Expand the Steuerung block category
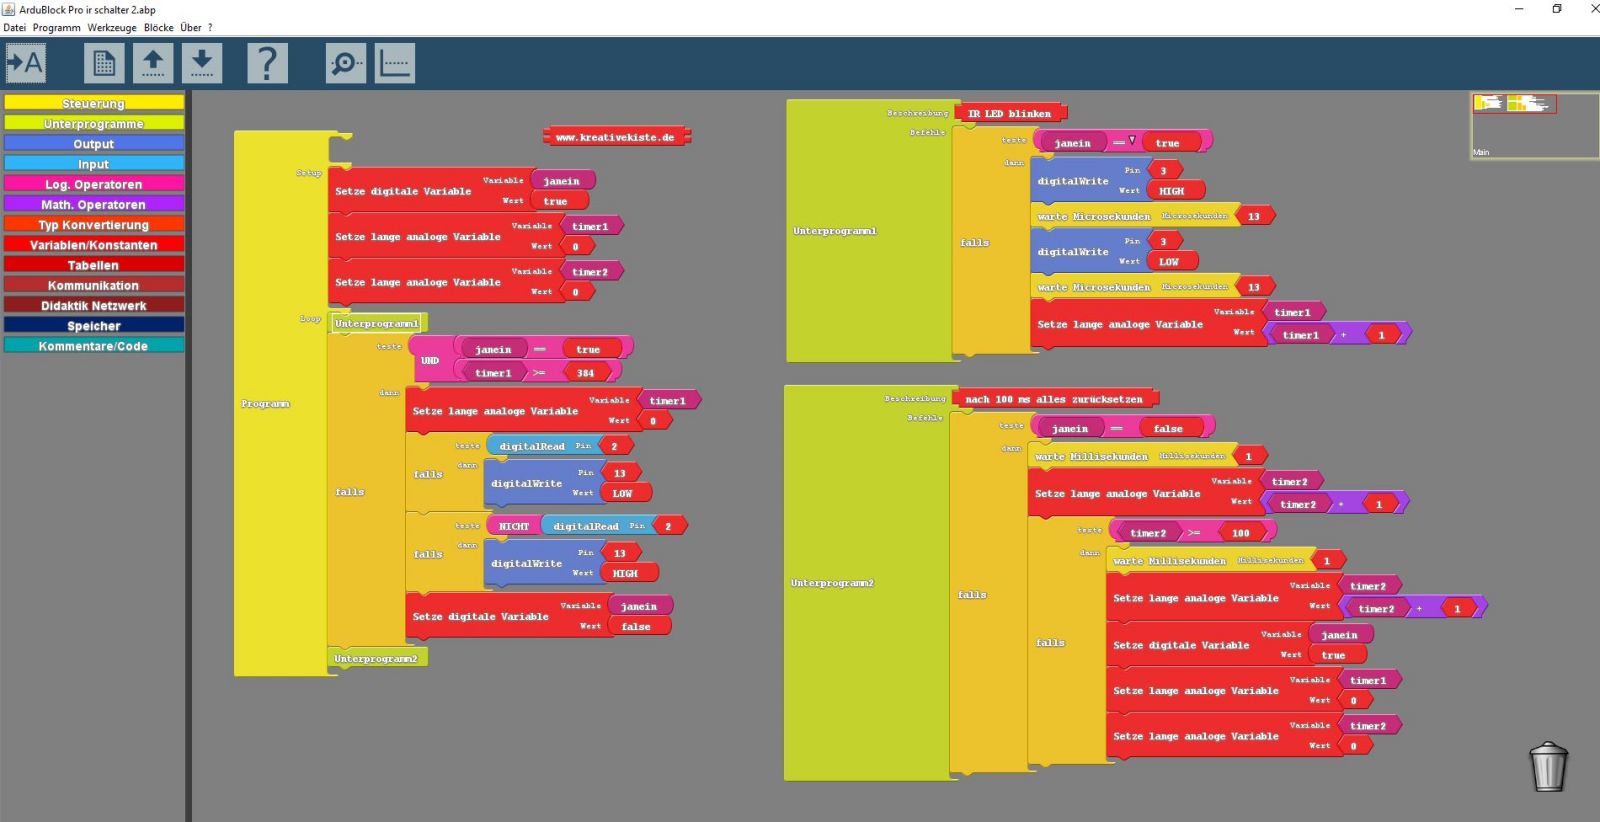This screenshot has width=1600, height=822. point(94,103)
